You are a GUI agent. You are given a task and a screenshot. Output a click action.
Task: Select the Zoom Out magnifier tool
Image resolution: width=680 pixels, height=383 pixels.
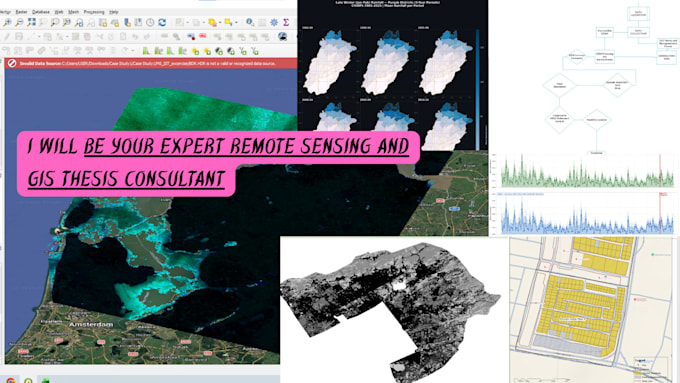coord(20,23)
